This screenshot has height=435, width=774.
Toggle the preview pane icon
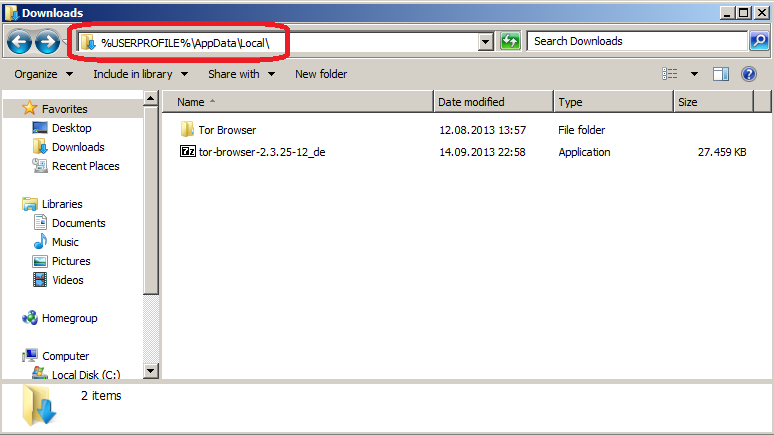point(721,74)
